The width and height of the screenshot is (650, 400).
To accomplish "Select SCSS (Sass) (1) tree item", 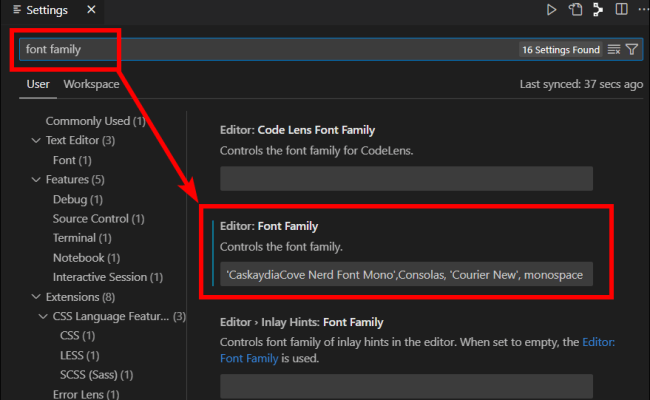I will (x=96, y=375).
